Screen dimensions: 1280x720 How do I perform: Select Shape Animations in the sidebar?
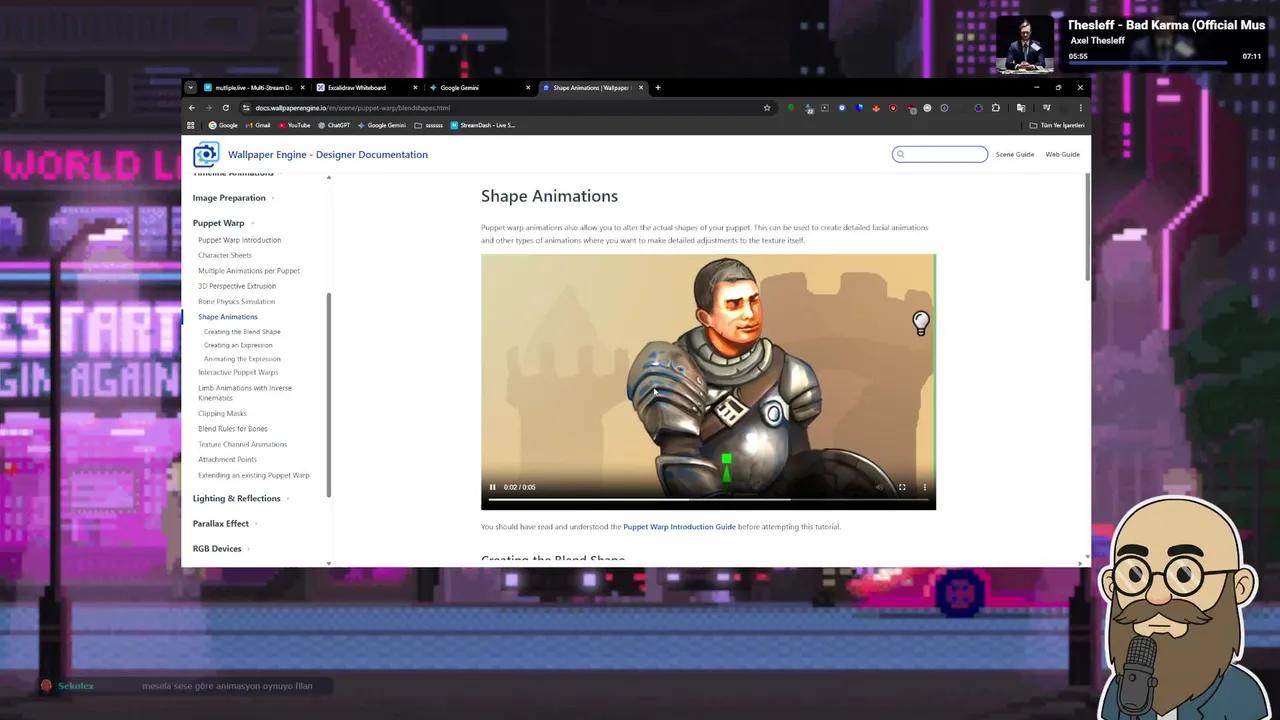(228, 317)
